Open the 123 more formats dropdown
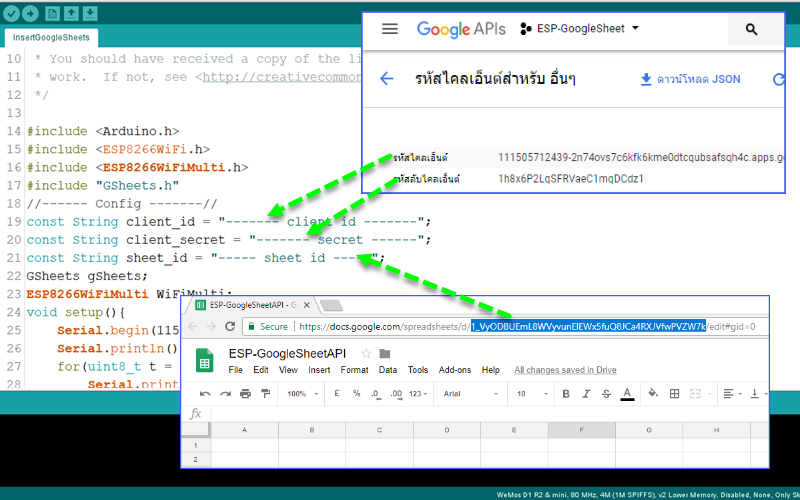 coord(418,394)
